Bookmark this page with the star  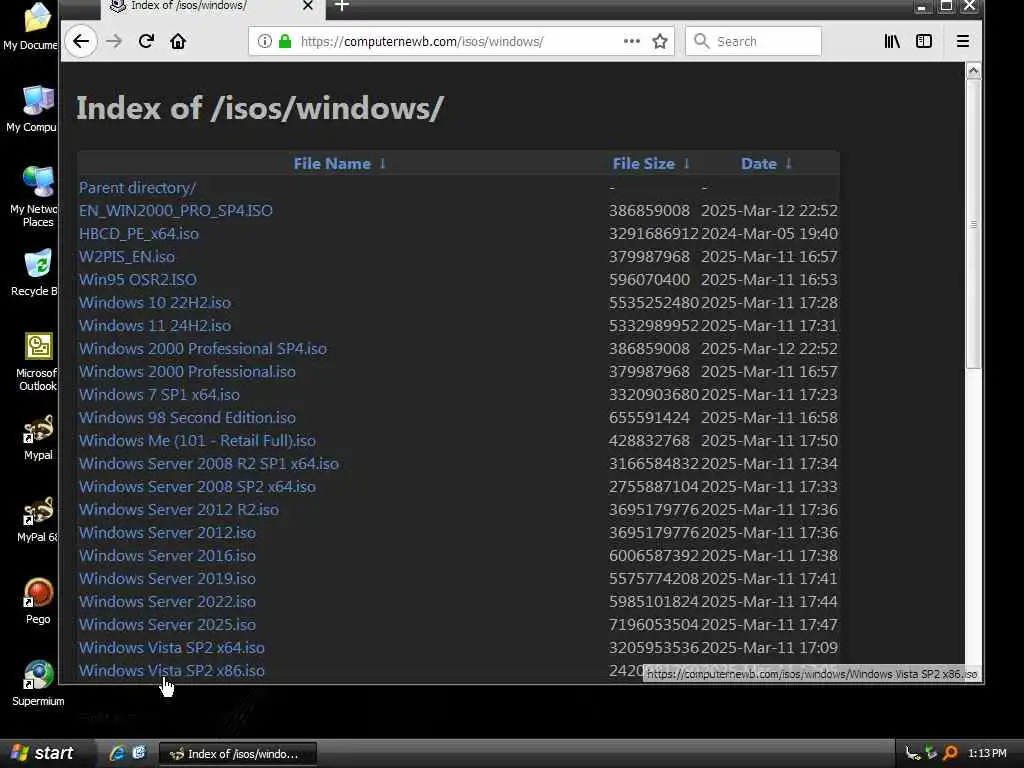tap(660, 41)
